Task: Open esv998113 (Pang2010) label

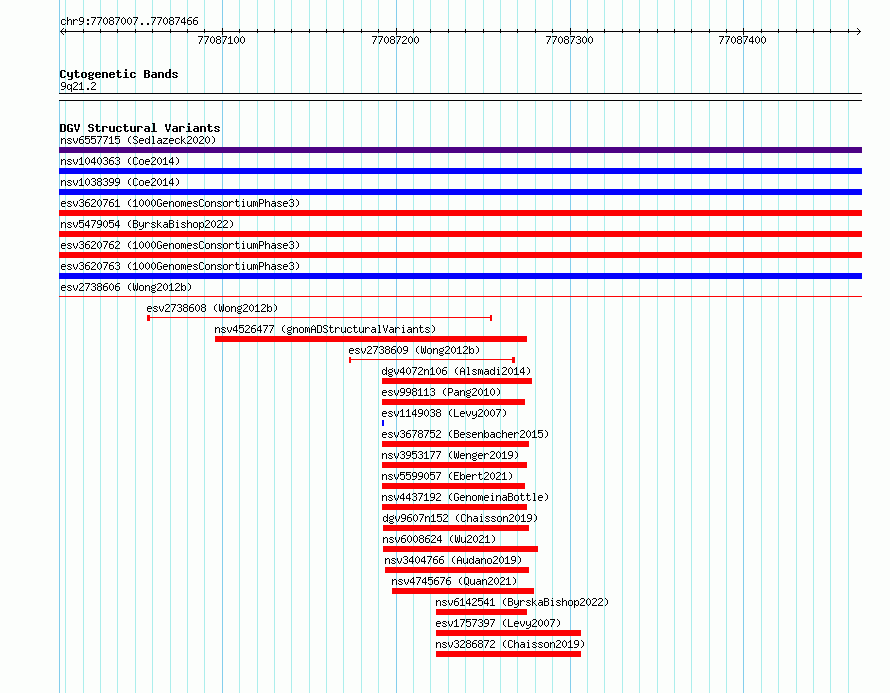Action: [442, 392]
